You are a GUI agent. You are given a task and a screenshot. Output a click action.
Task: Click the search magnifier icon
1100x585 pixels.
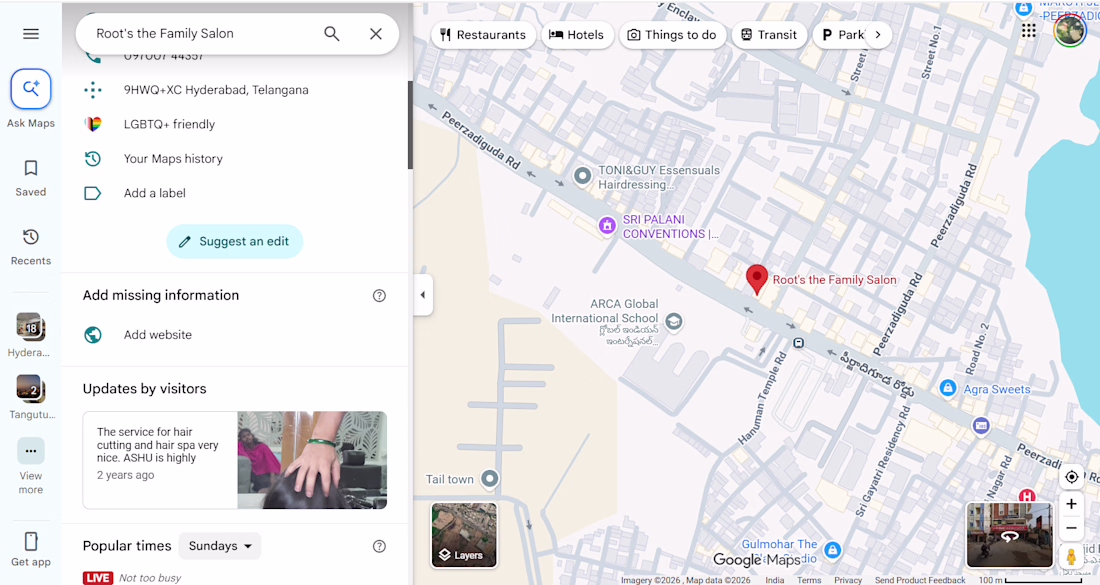coord(332,34)
